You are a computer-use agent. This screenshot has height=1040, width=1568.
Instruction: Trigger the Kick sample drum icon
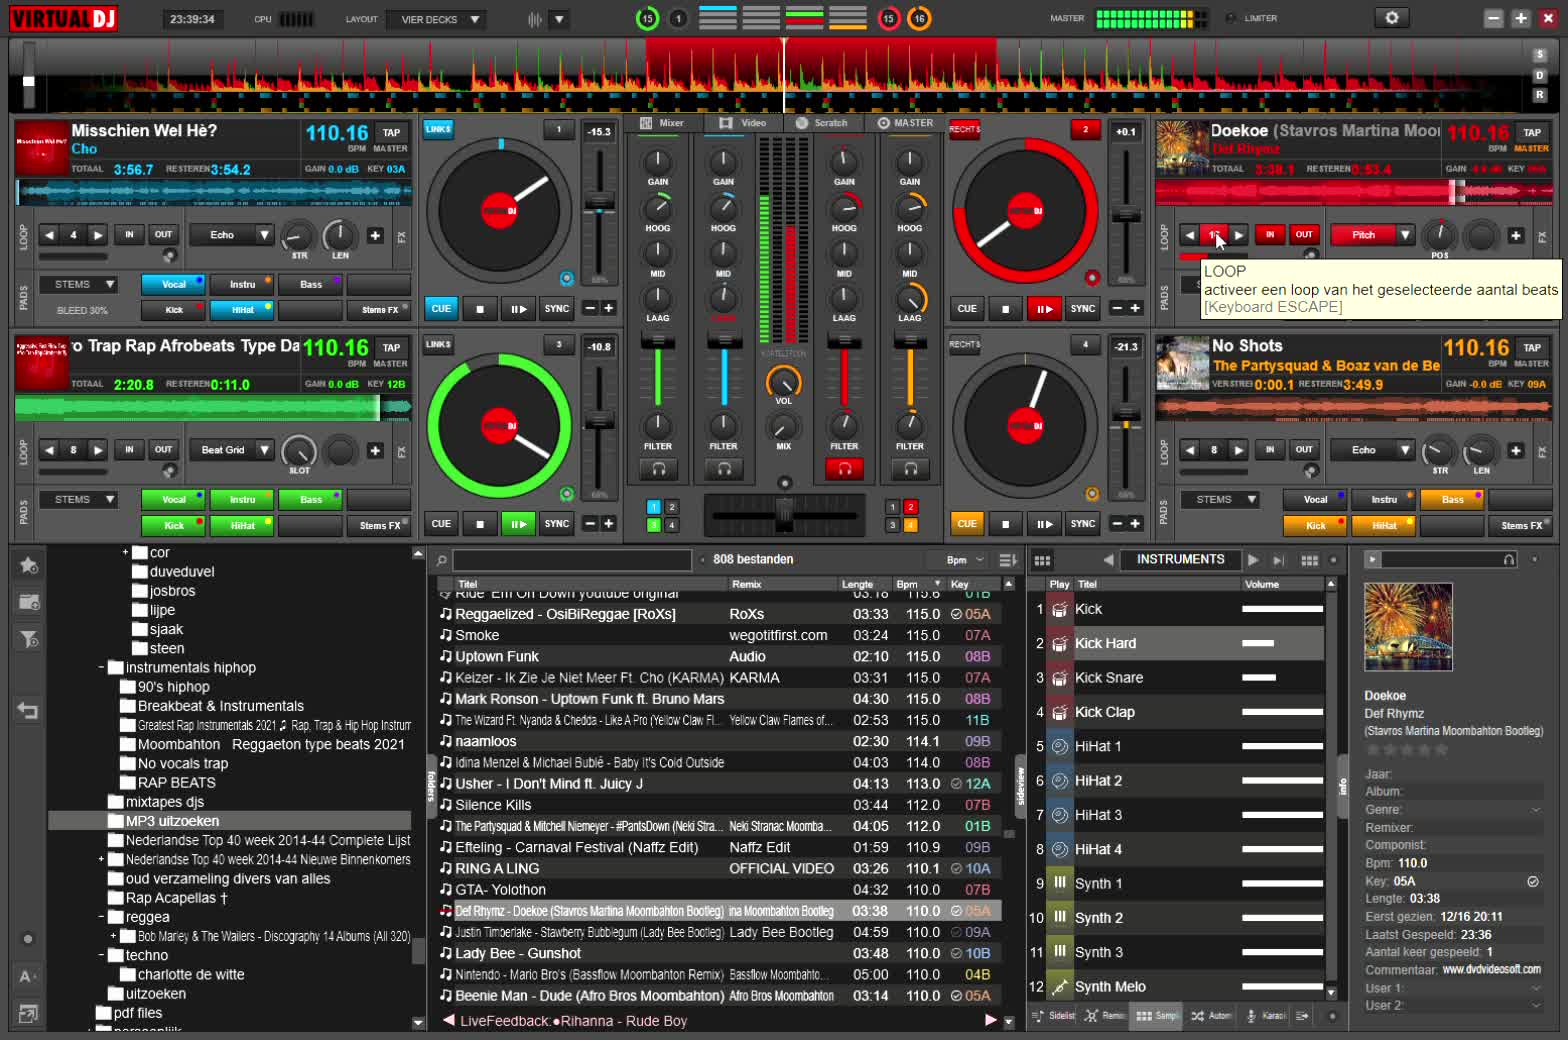click(1060, 609)
